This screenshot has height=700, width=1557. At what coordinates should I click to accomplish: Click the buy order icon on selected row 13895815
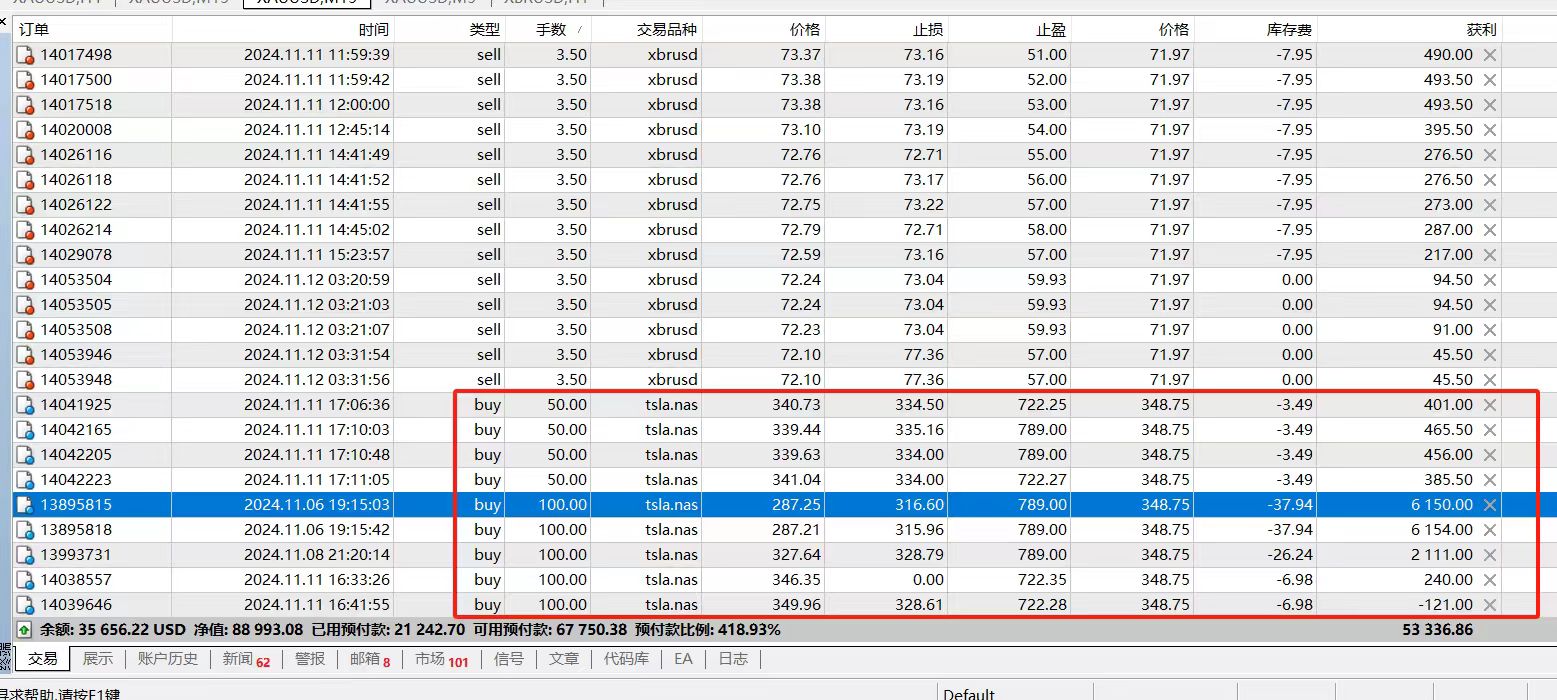coord(24,505)
